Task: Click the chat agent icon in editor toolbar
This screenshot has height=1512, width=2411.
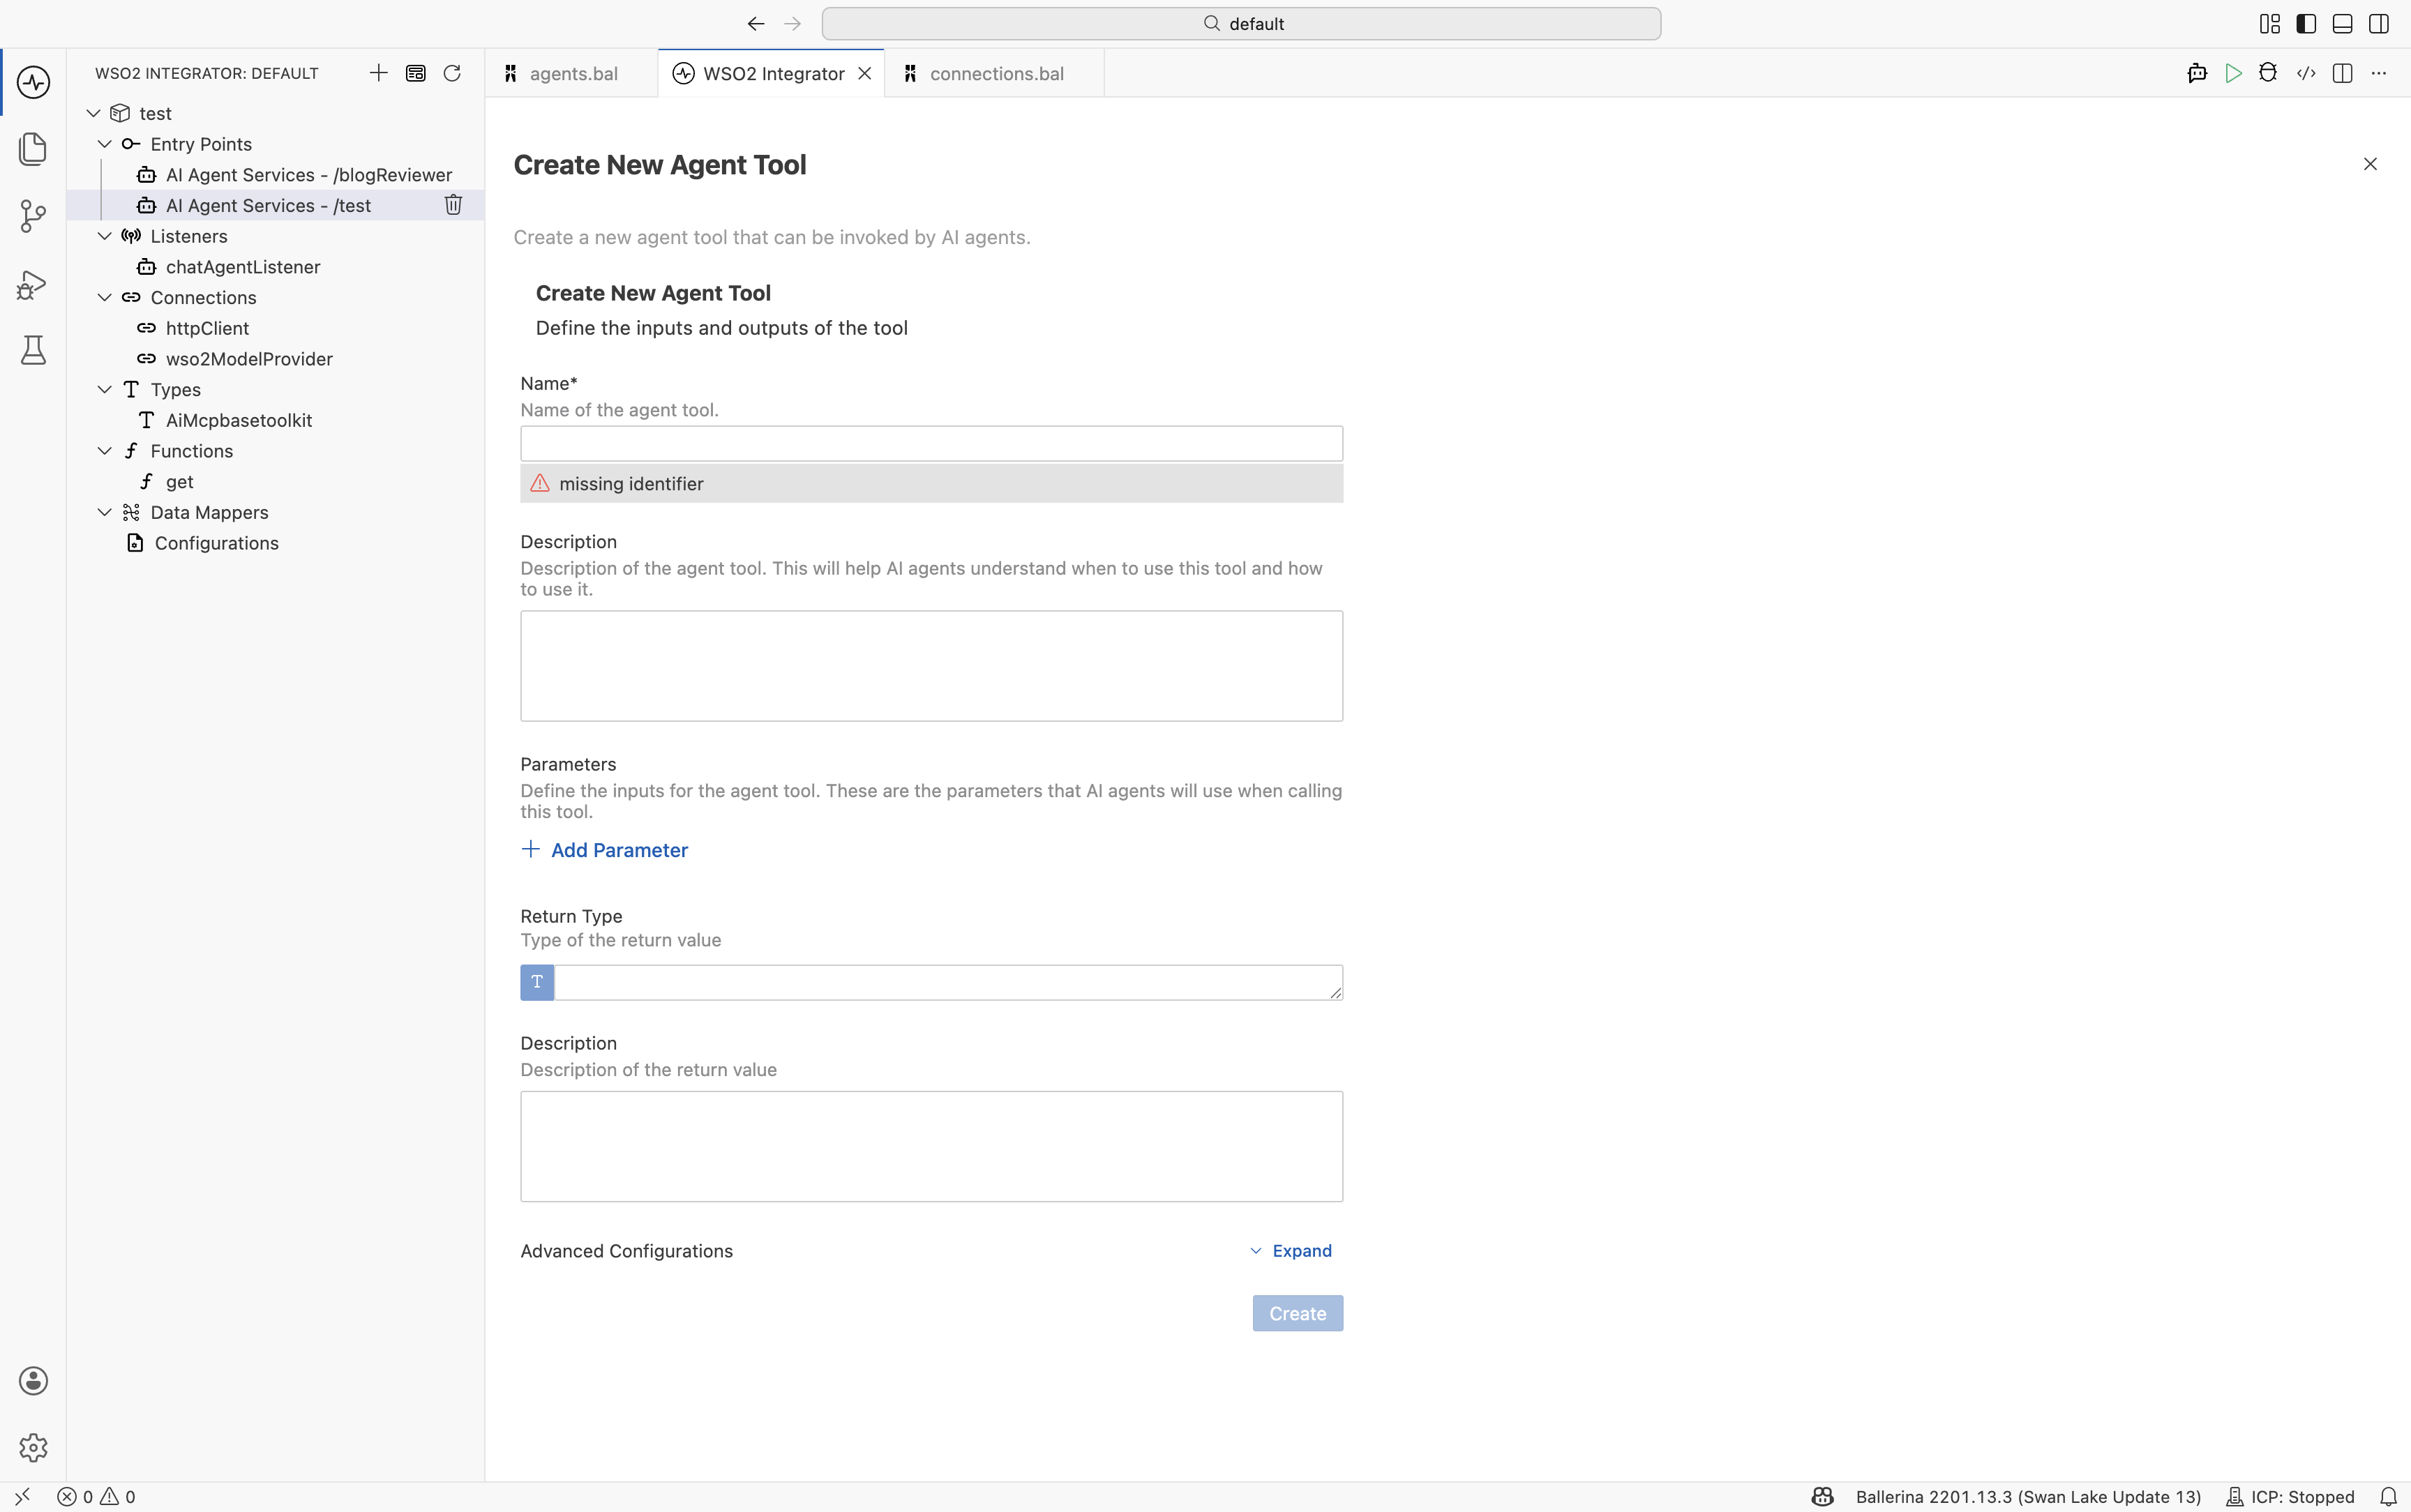Action: tap(2197, 73)
